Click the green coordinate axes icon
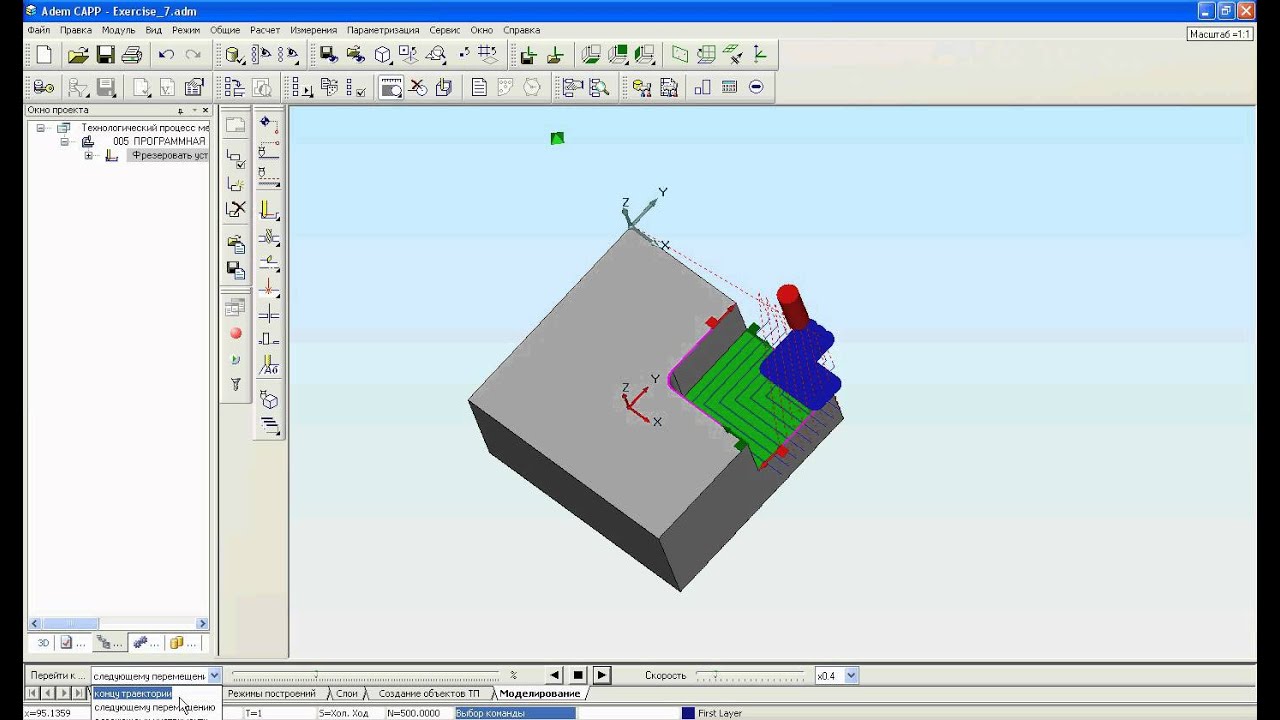 tap(759, 55)
